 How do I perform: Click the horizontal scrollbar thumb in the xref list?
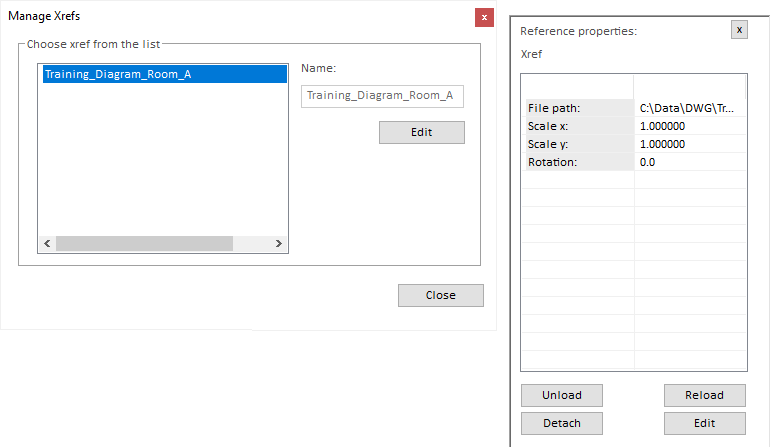pos(144,244)
